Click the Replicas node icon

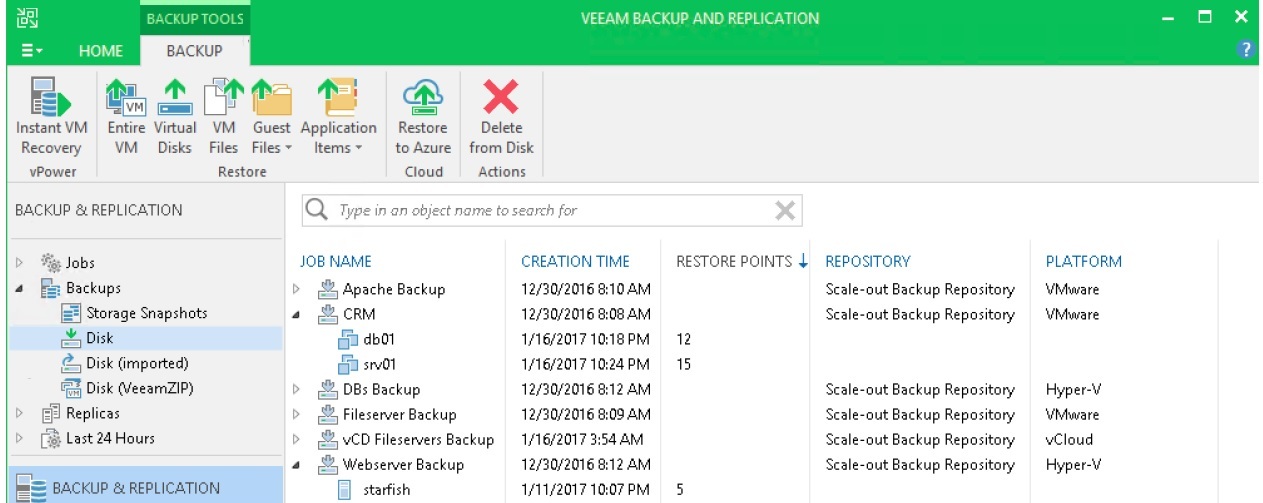tap(51, 413)
